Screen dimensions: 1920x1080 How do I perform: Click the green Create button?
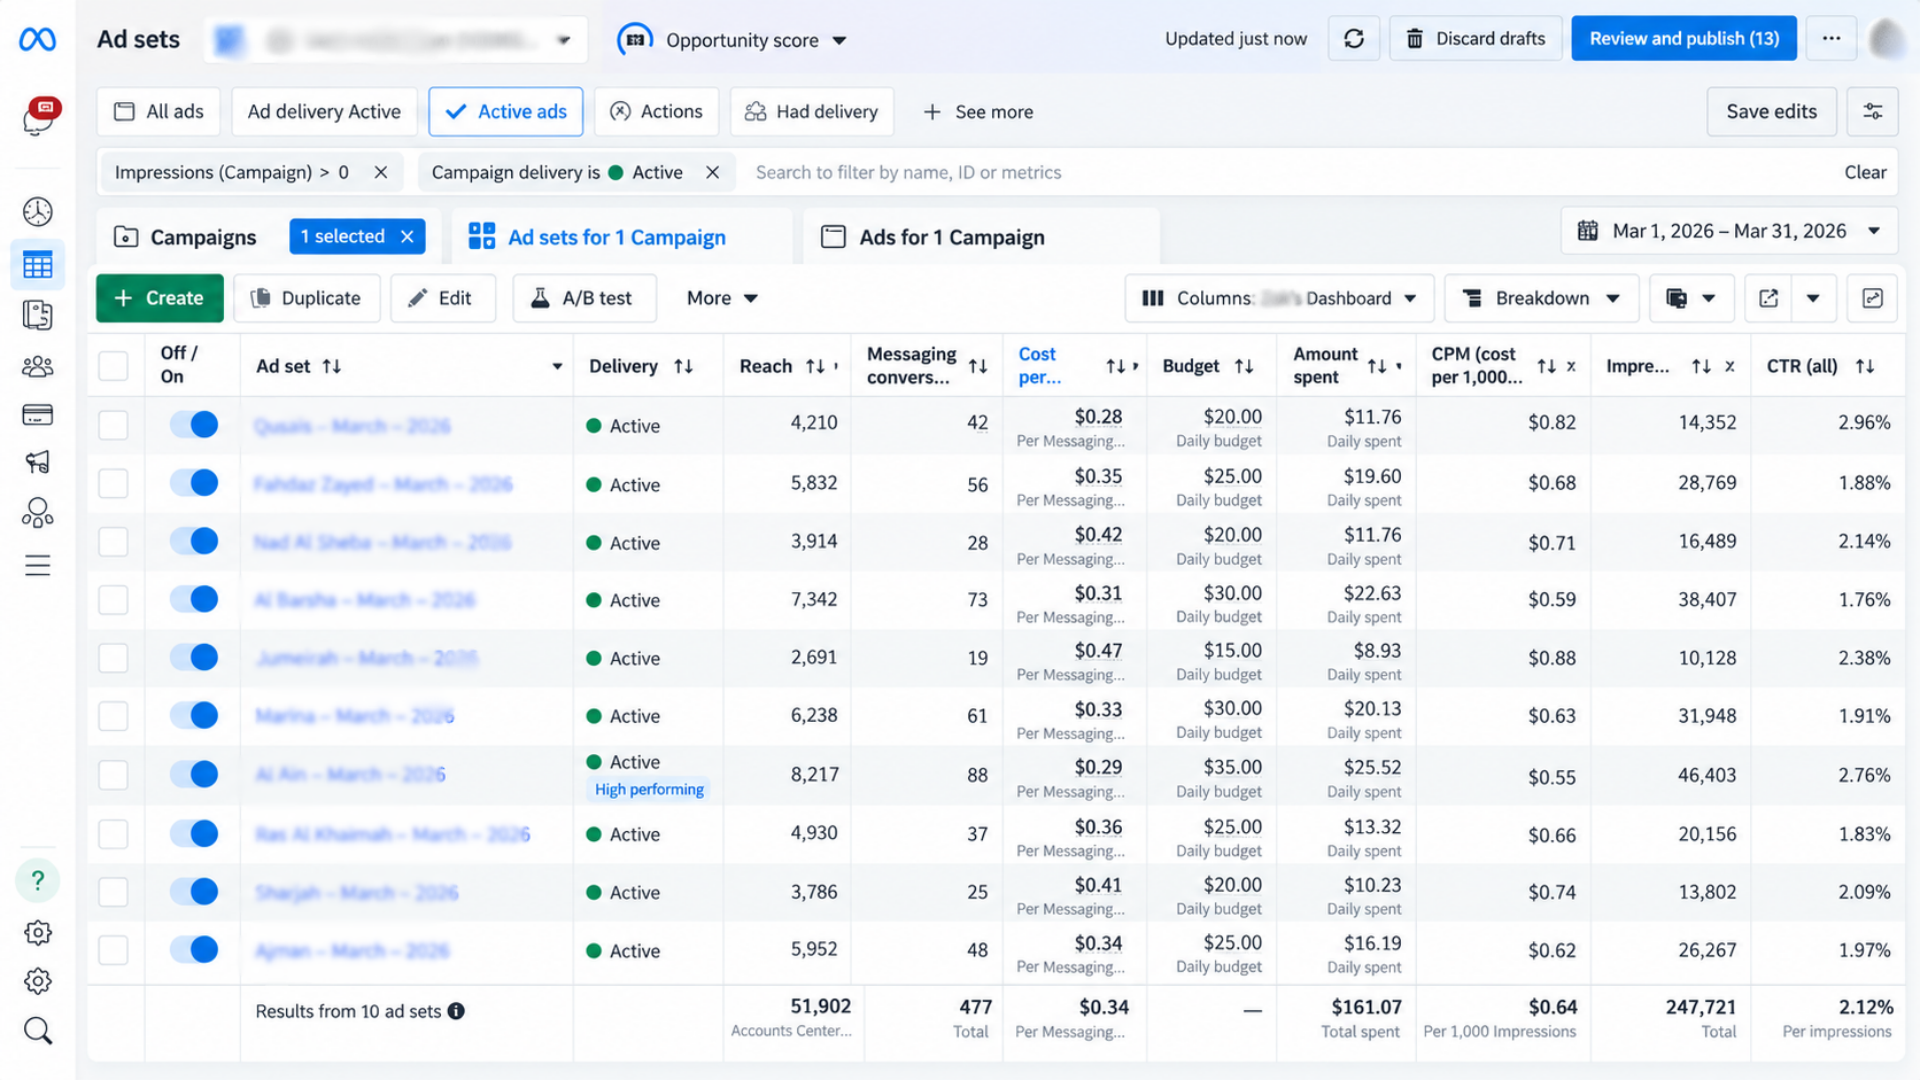coord(160,298)
